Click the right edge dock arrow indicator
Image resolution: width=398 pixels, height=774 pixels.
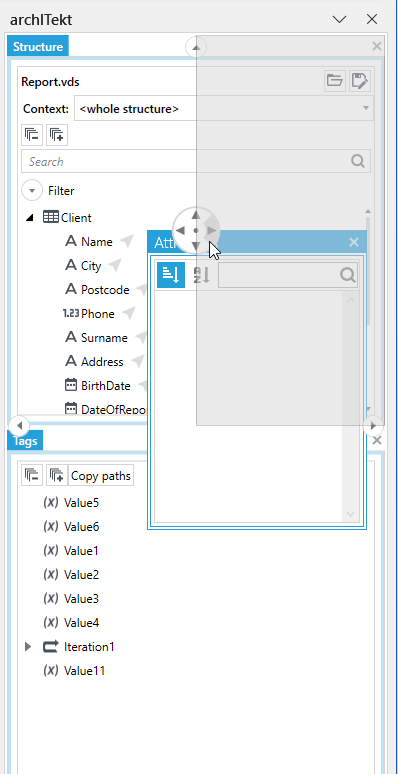tap(373, 425)
